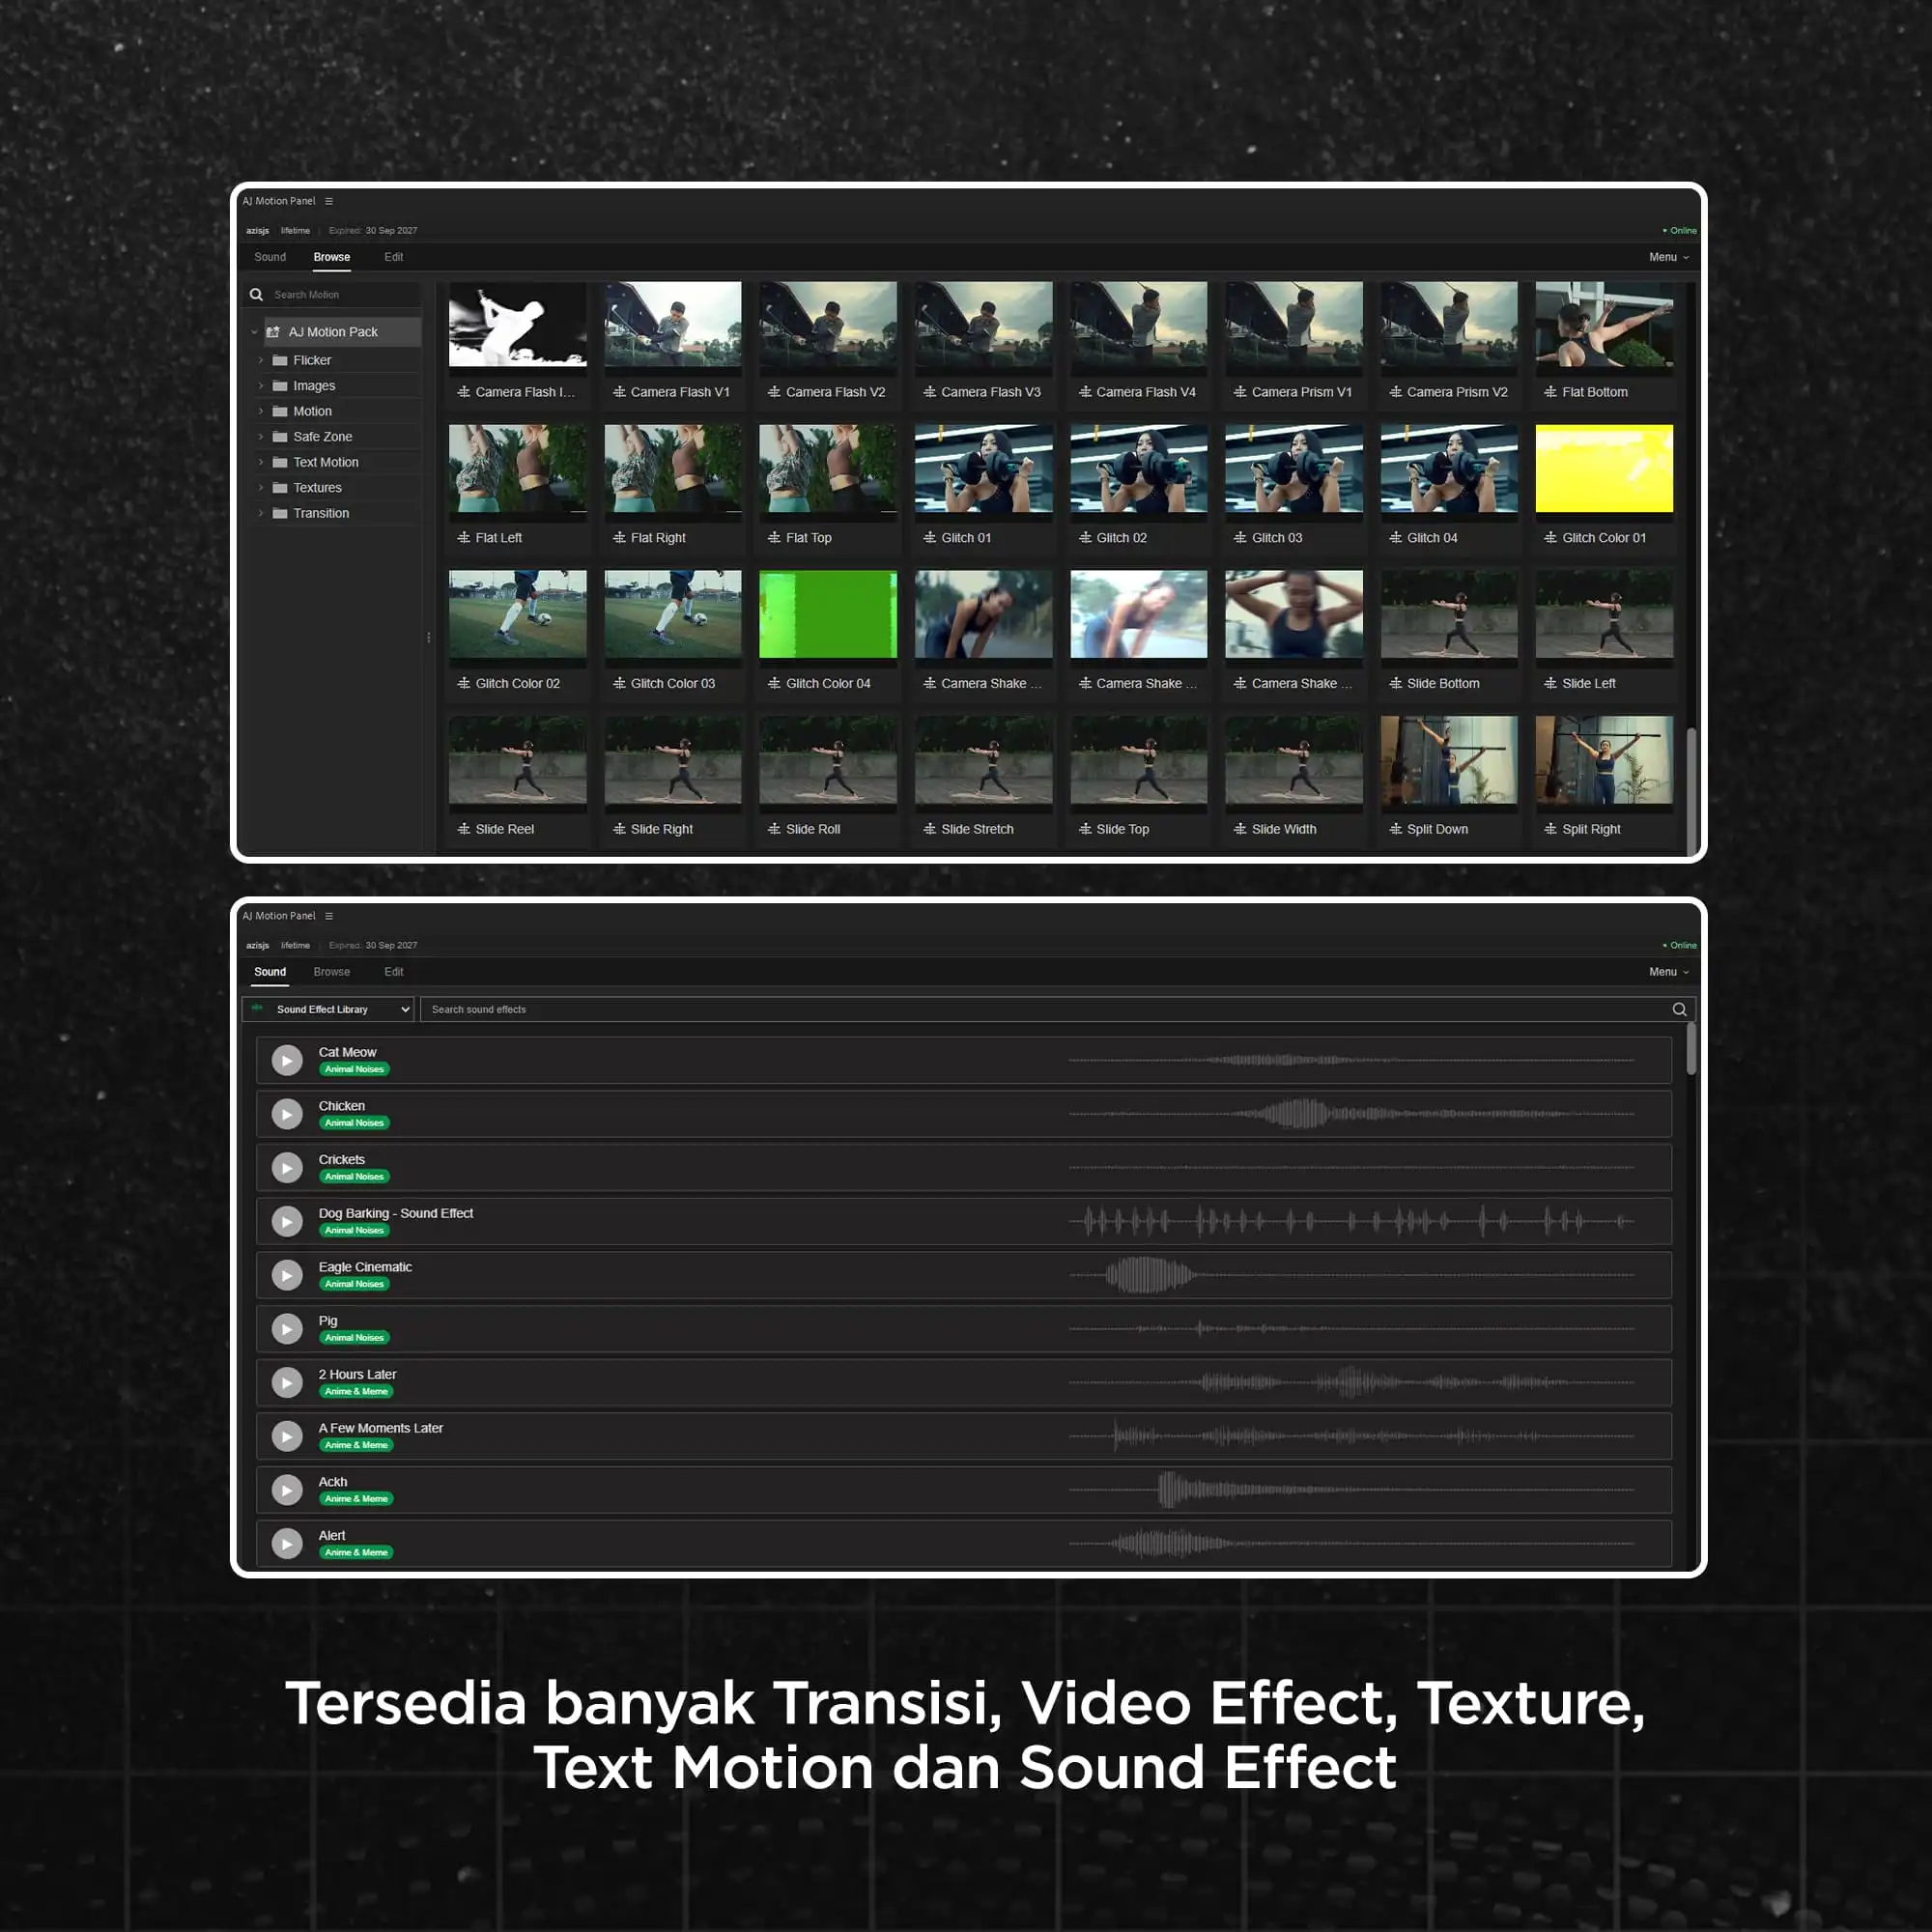This screenshot has height=1932, width=1932.
Task: Play the Cat Meow sound effect
Action: click(x=287, y=1060)
